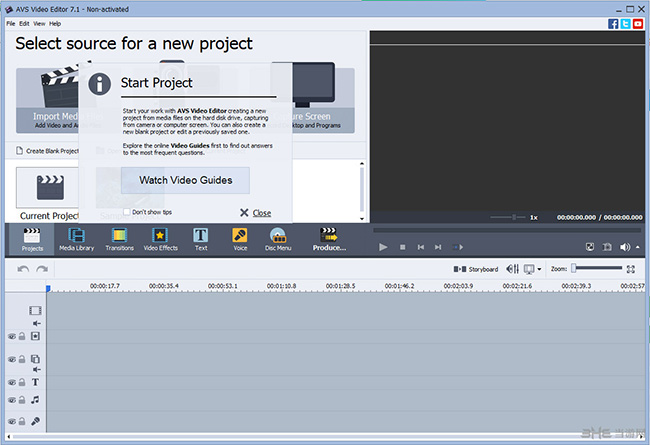Select the text track T icon
Viewport: 650px width, 445px height.
[35, 382]
